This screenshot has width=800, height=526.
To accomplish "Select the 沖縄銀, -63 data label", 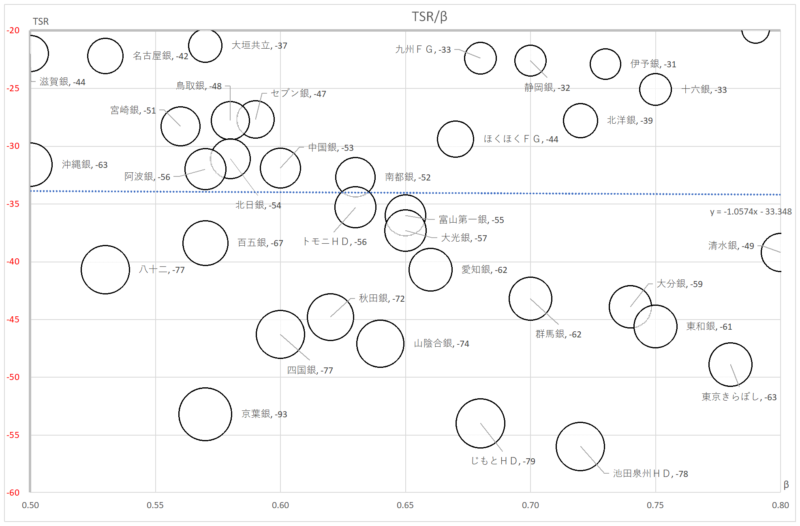I will click(85, 165).
